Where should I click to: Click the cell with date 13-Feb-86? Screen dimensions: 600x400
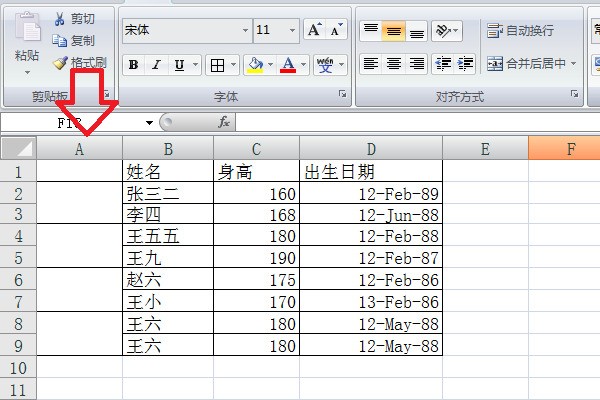(x=371, y=301)
